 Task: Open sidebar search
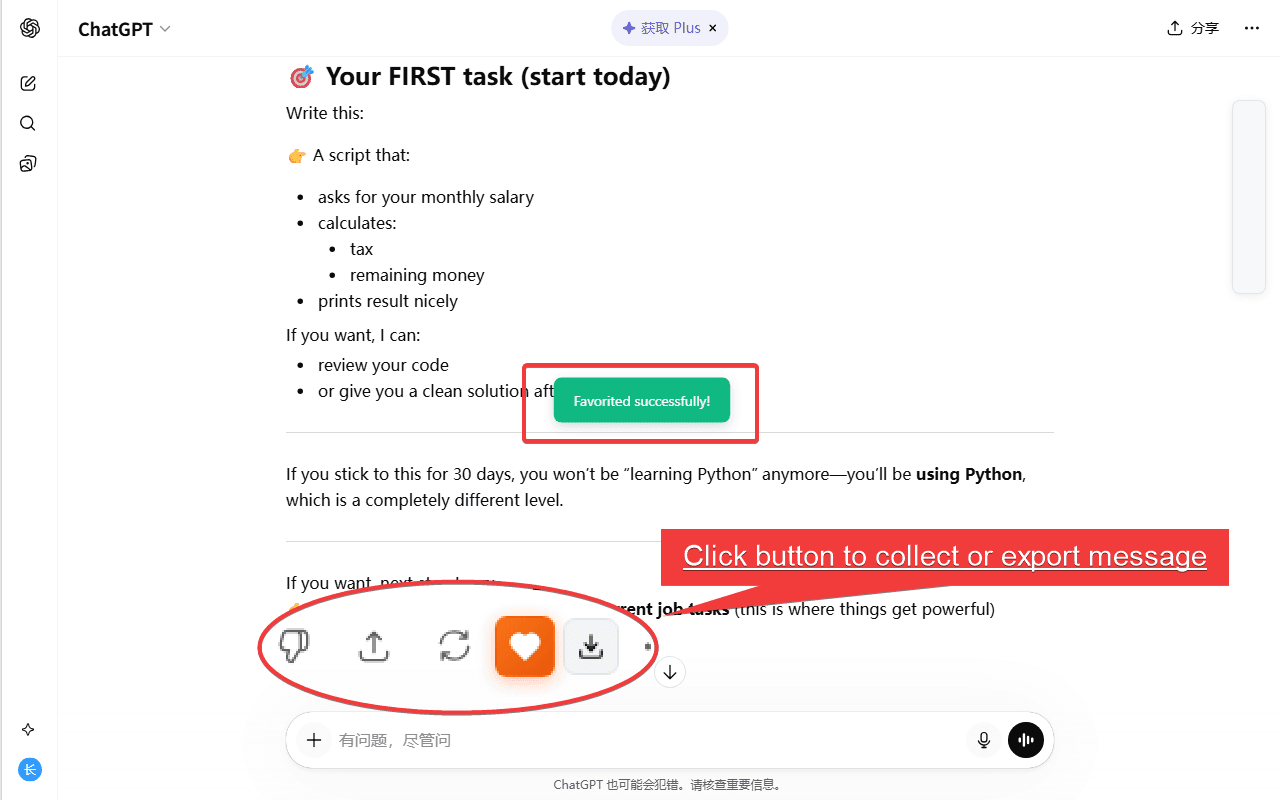tap(27, 123)
